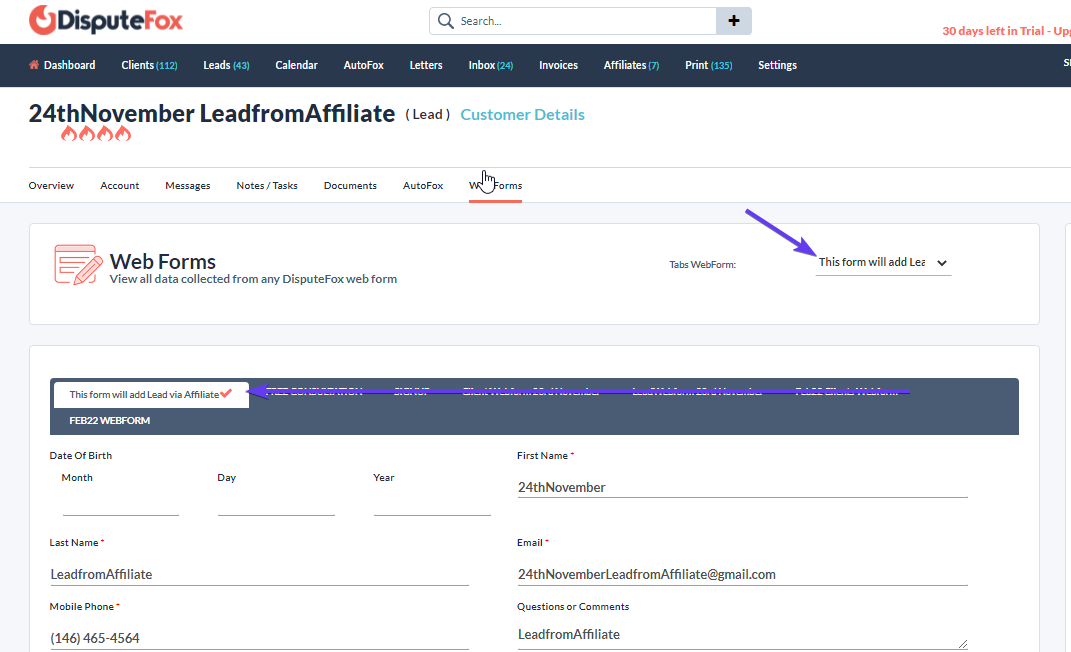Click the search magnifier icon

445,21
